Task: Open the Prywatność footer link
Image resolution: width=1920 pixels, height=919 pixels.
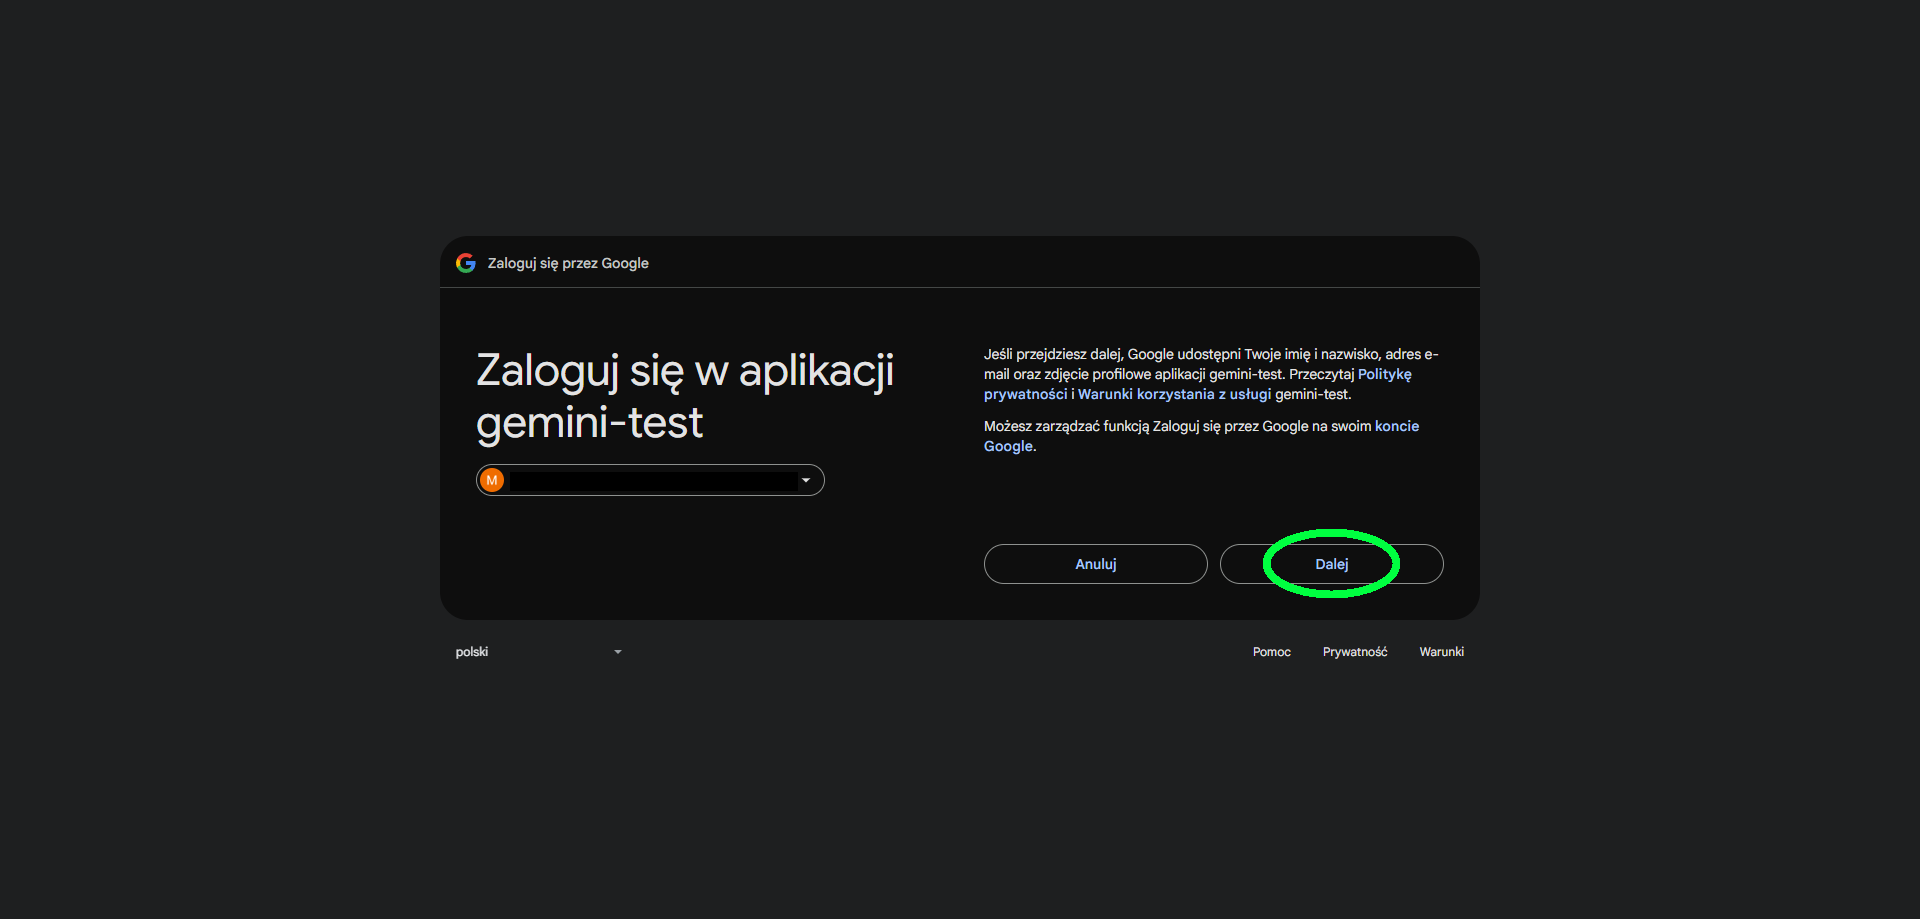Action: 1355,652
